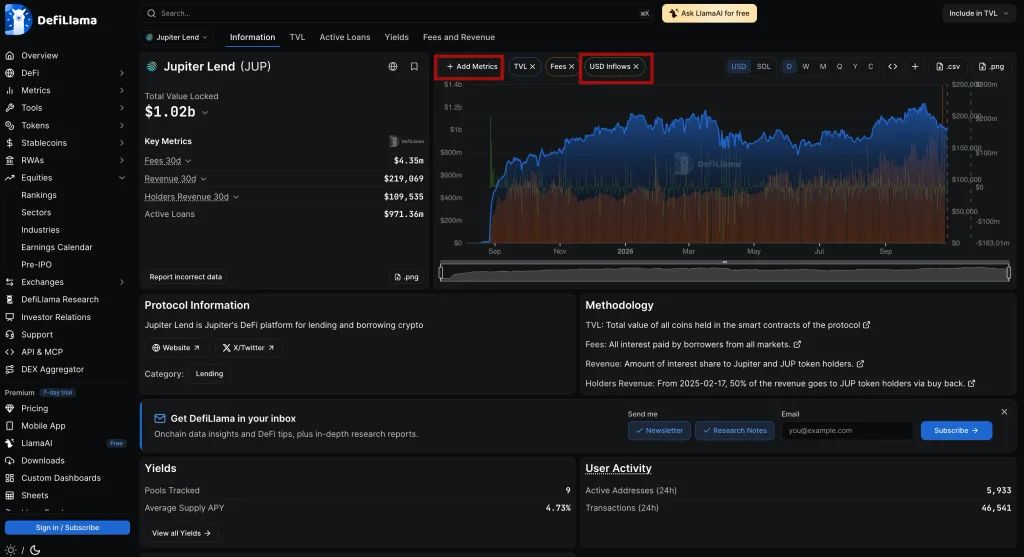
Task: Click the RWAs bank icon
Action: pos(10,160)
